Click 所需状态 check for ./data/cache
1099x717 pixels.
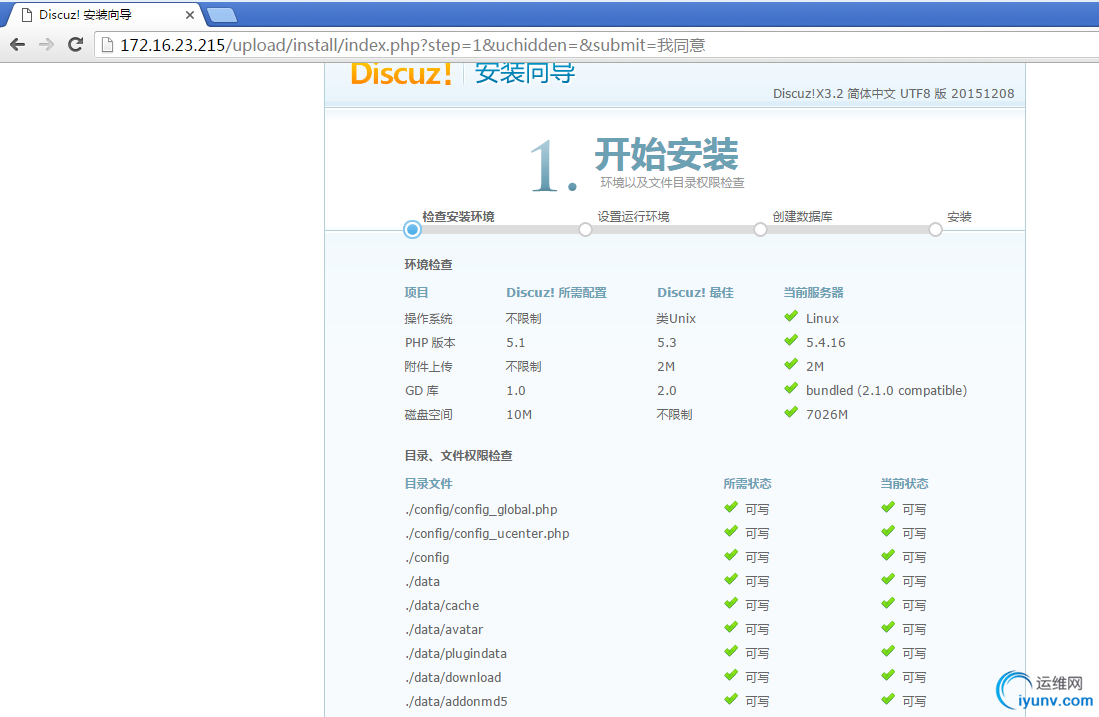pos(731,603)
